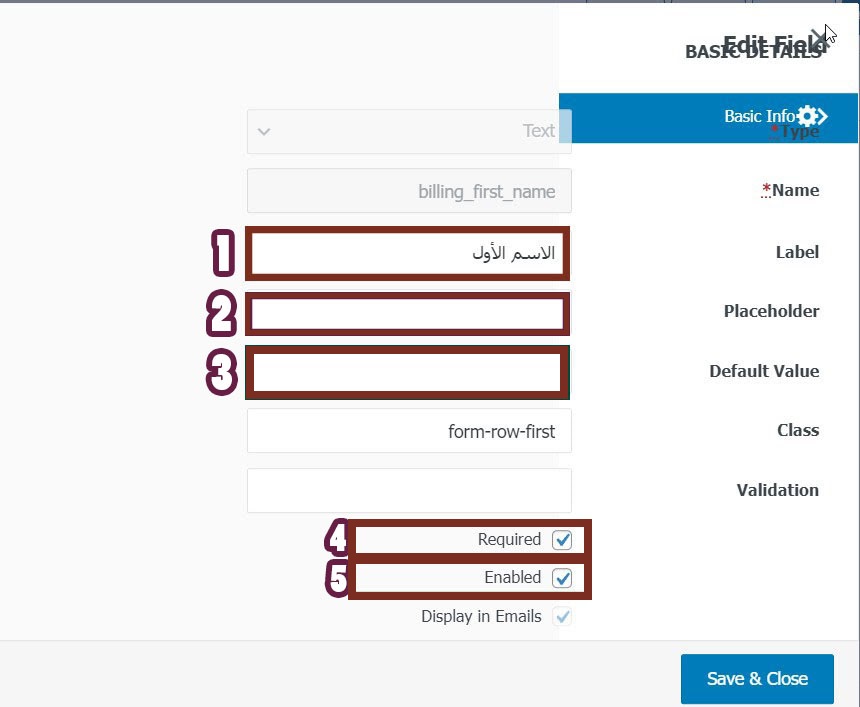The height and width of the screenshot is (707, 860).
Task: Click the Validation input field
Action: [409, 490]
